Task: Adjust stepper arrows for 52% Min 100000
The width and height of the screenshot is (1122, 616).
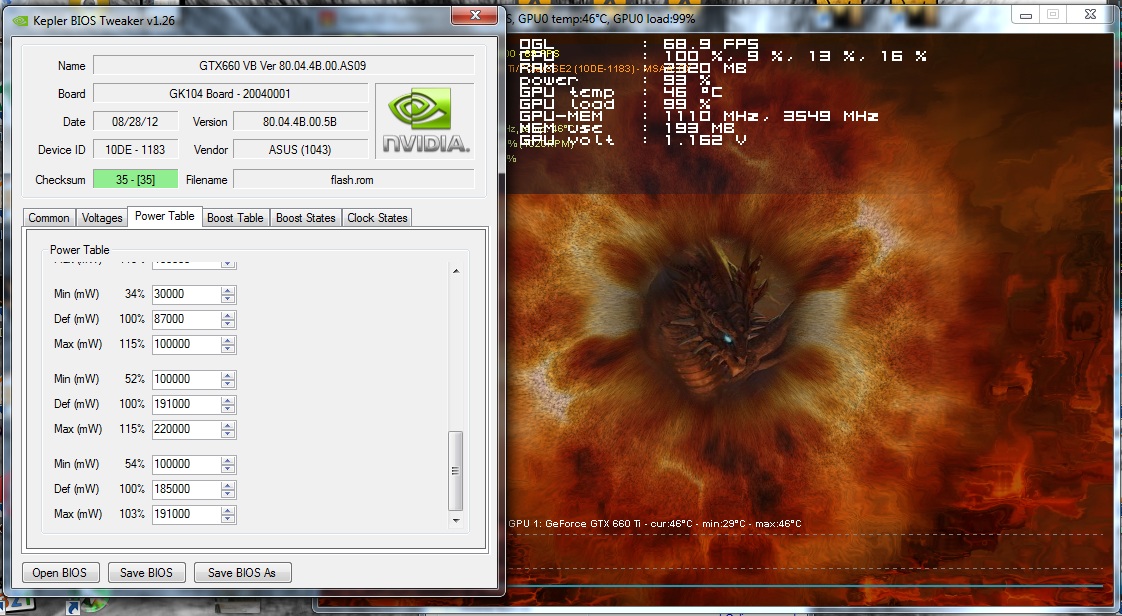Action: pyautogui.click(x=228, y=379)
